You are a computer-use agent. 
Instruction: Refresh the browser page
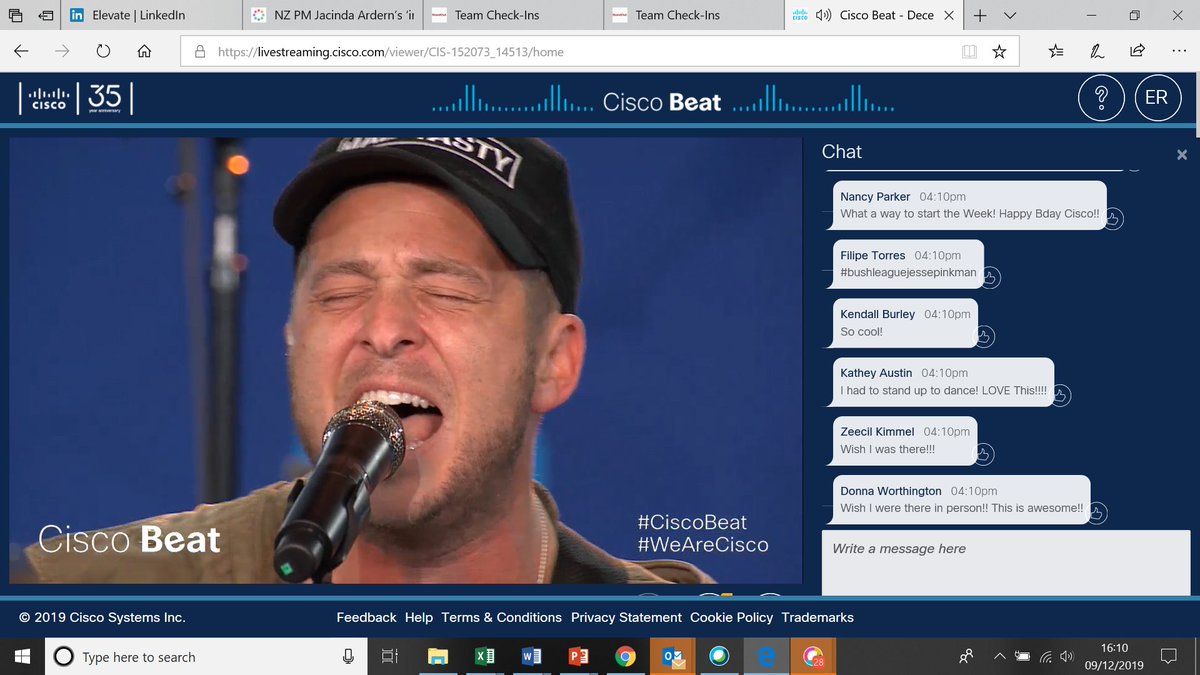[103, 51]
